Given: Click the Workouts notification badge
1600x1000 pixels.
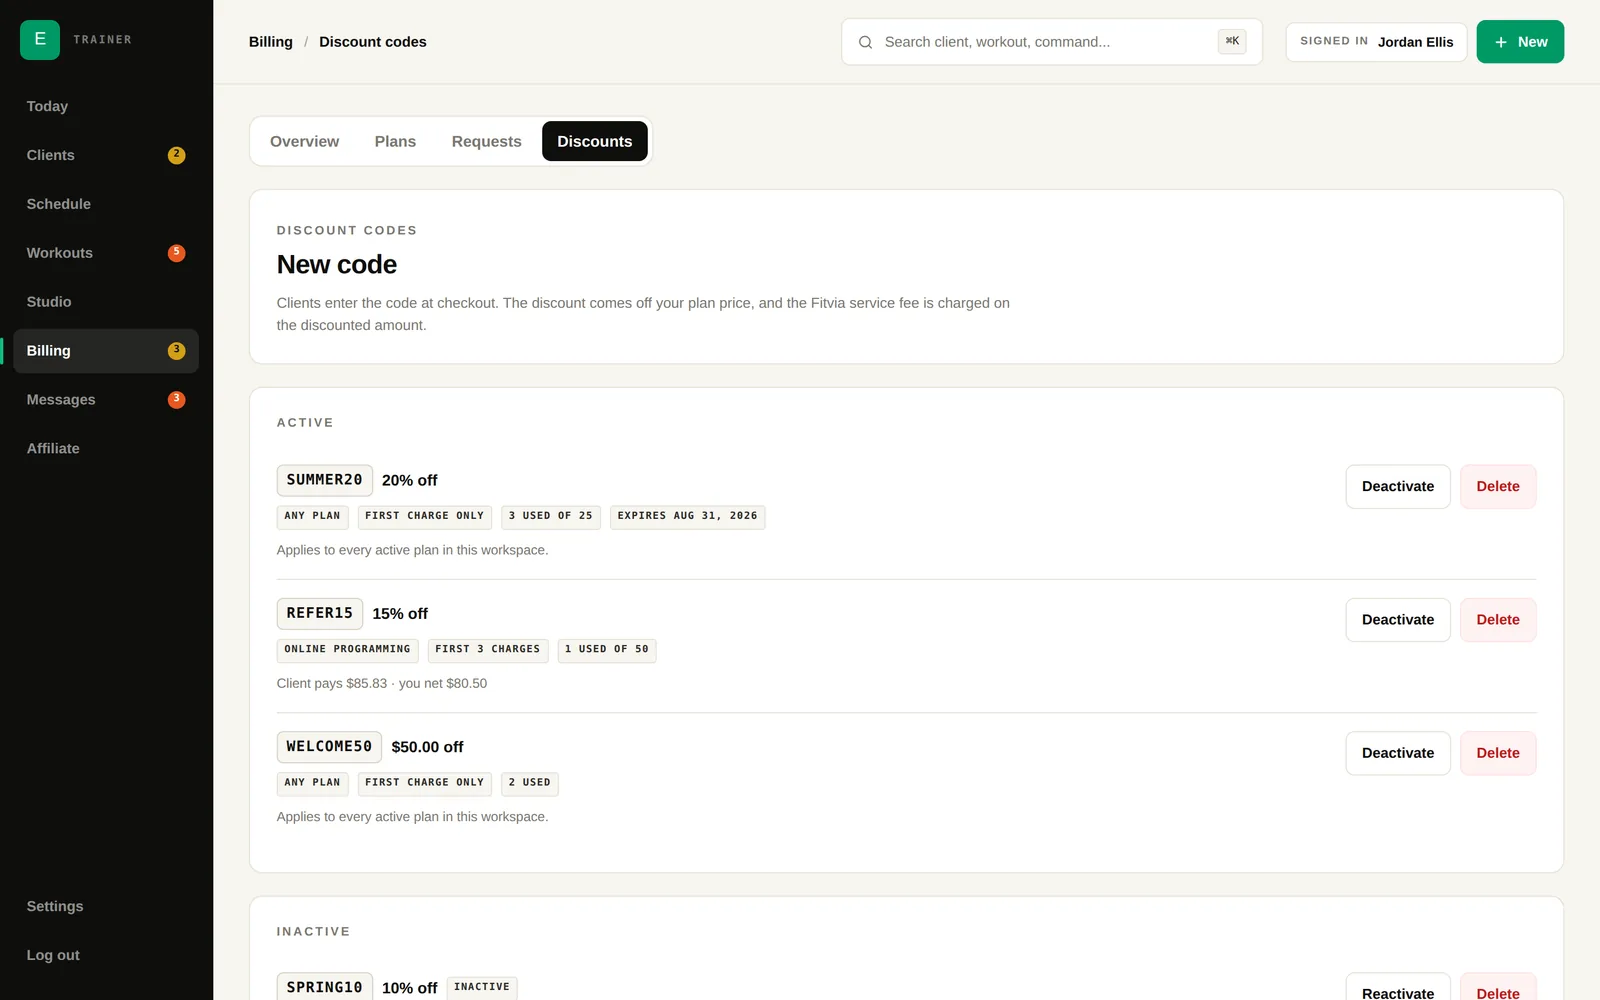Looking at the screenshot, I should point(176,253).
